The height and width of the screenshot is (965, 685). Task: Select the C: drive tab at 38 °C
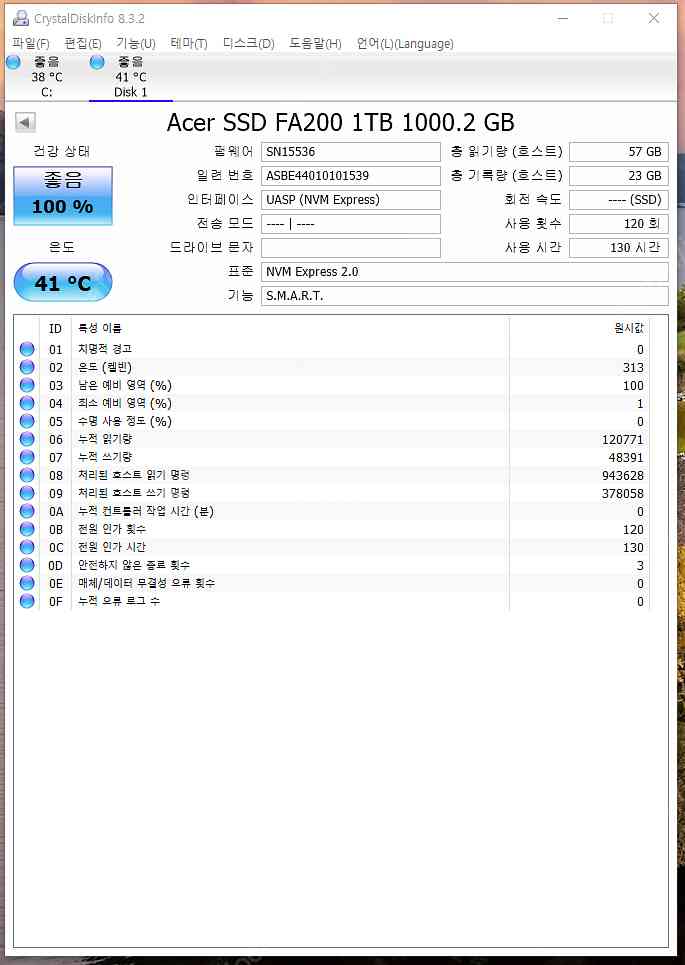point(46,76)
